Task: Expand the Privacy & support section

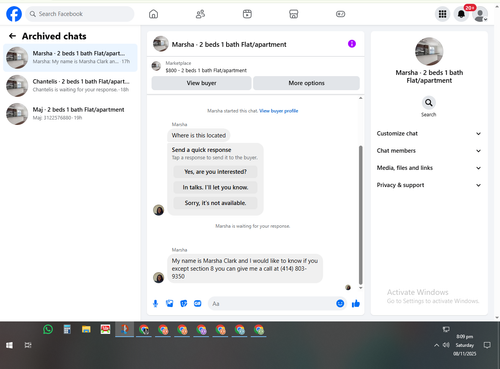Action: click(429, 185)
